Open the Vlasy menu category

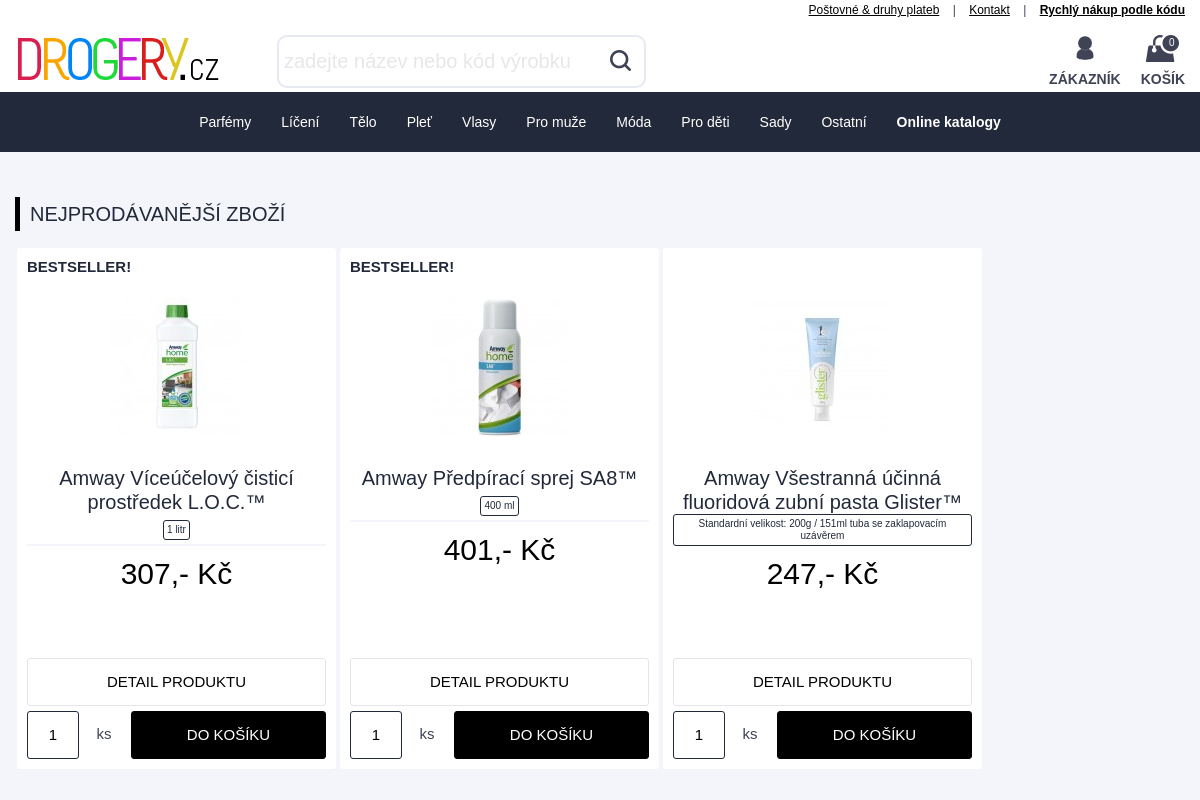tap(479, 122)
